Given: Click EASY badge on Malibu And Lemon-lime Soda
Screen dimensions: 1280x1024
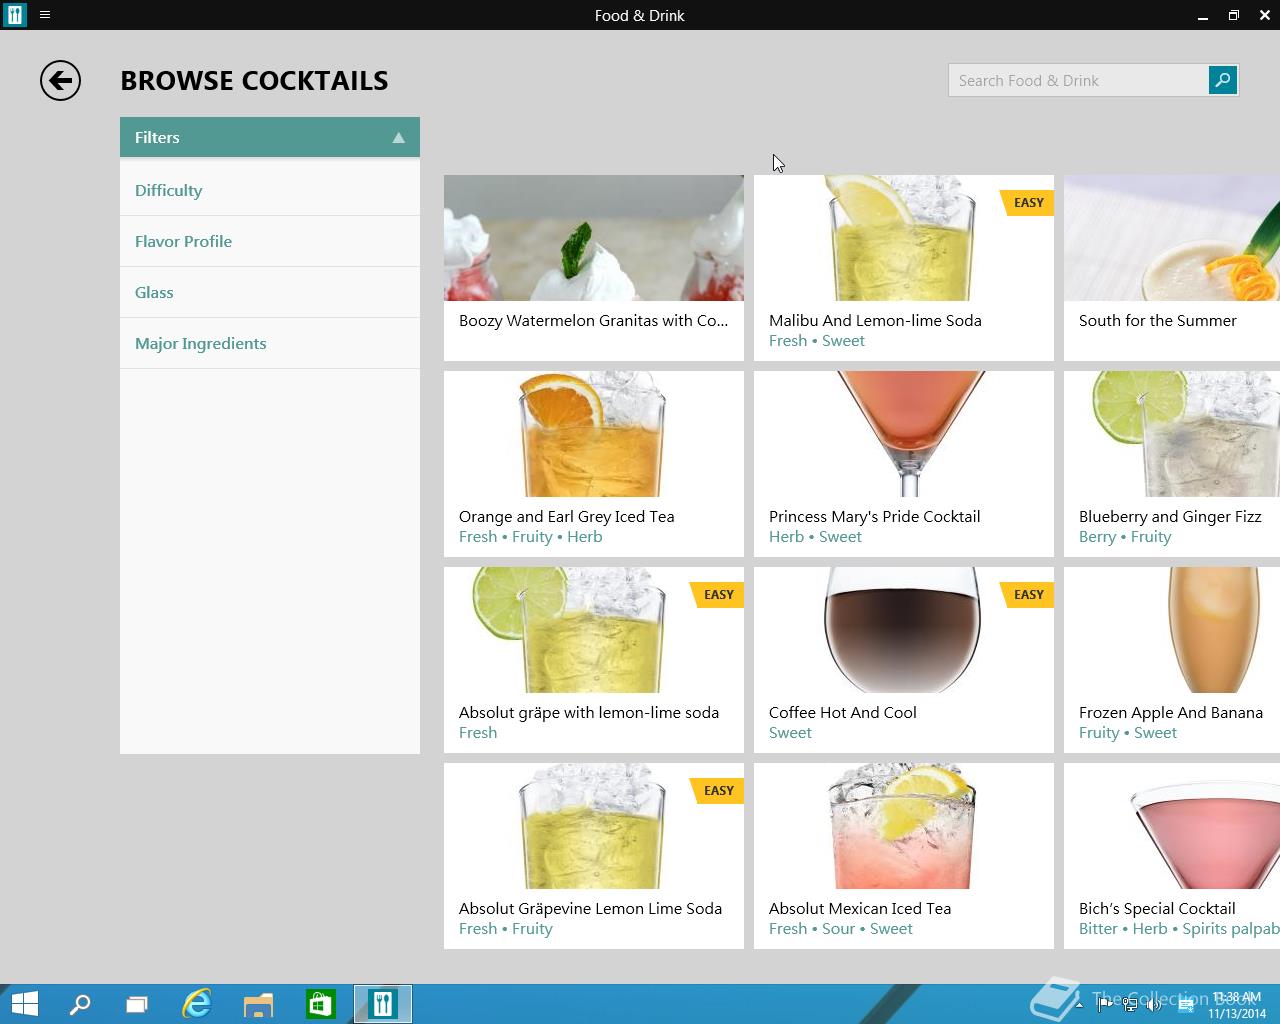Looking at the screenshot, I should pos(1027,203).
